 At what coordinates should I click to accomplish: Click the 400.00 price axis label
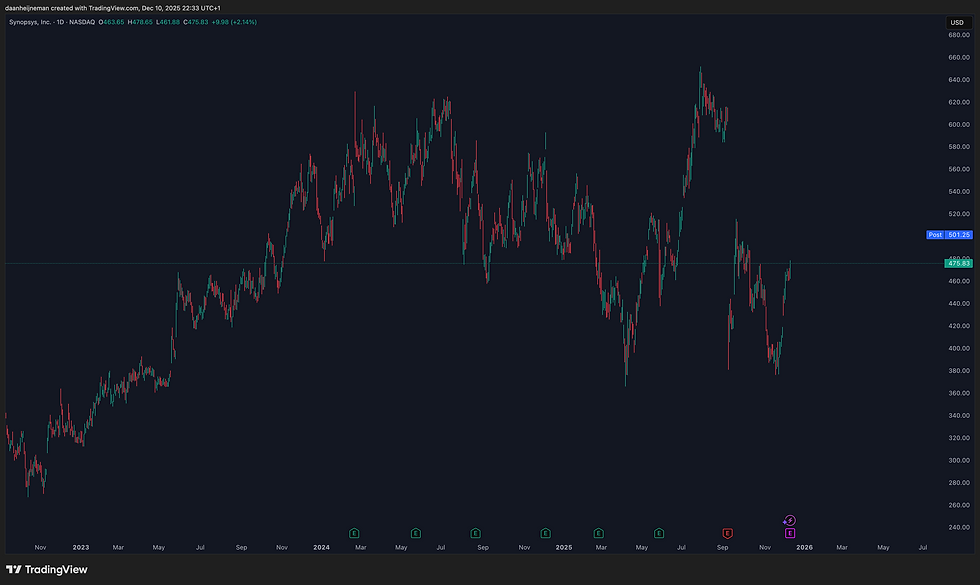(x=959, y=349)
